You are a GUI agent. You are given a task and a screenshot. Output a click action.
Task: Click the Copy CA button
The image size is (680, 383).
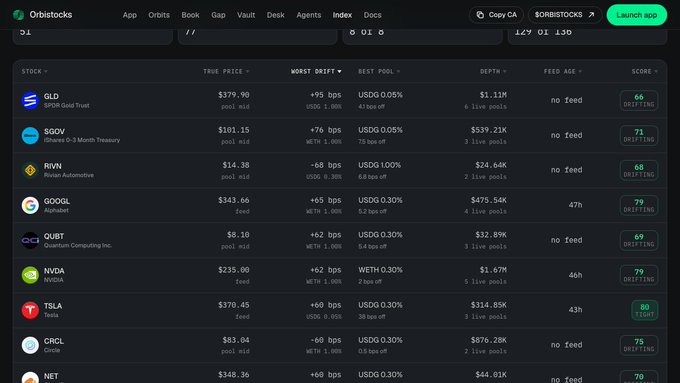coord(496,15)
